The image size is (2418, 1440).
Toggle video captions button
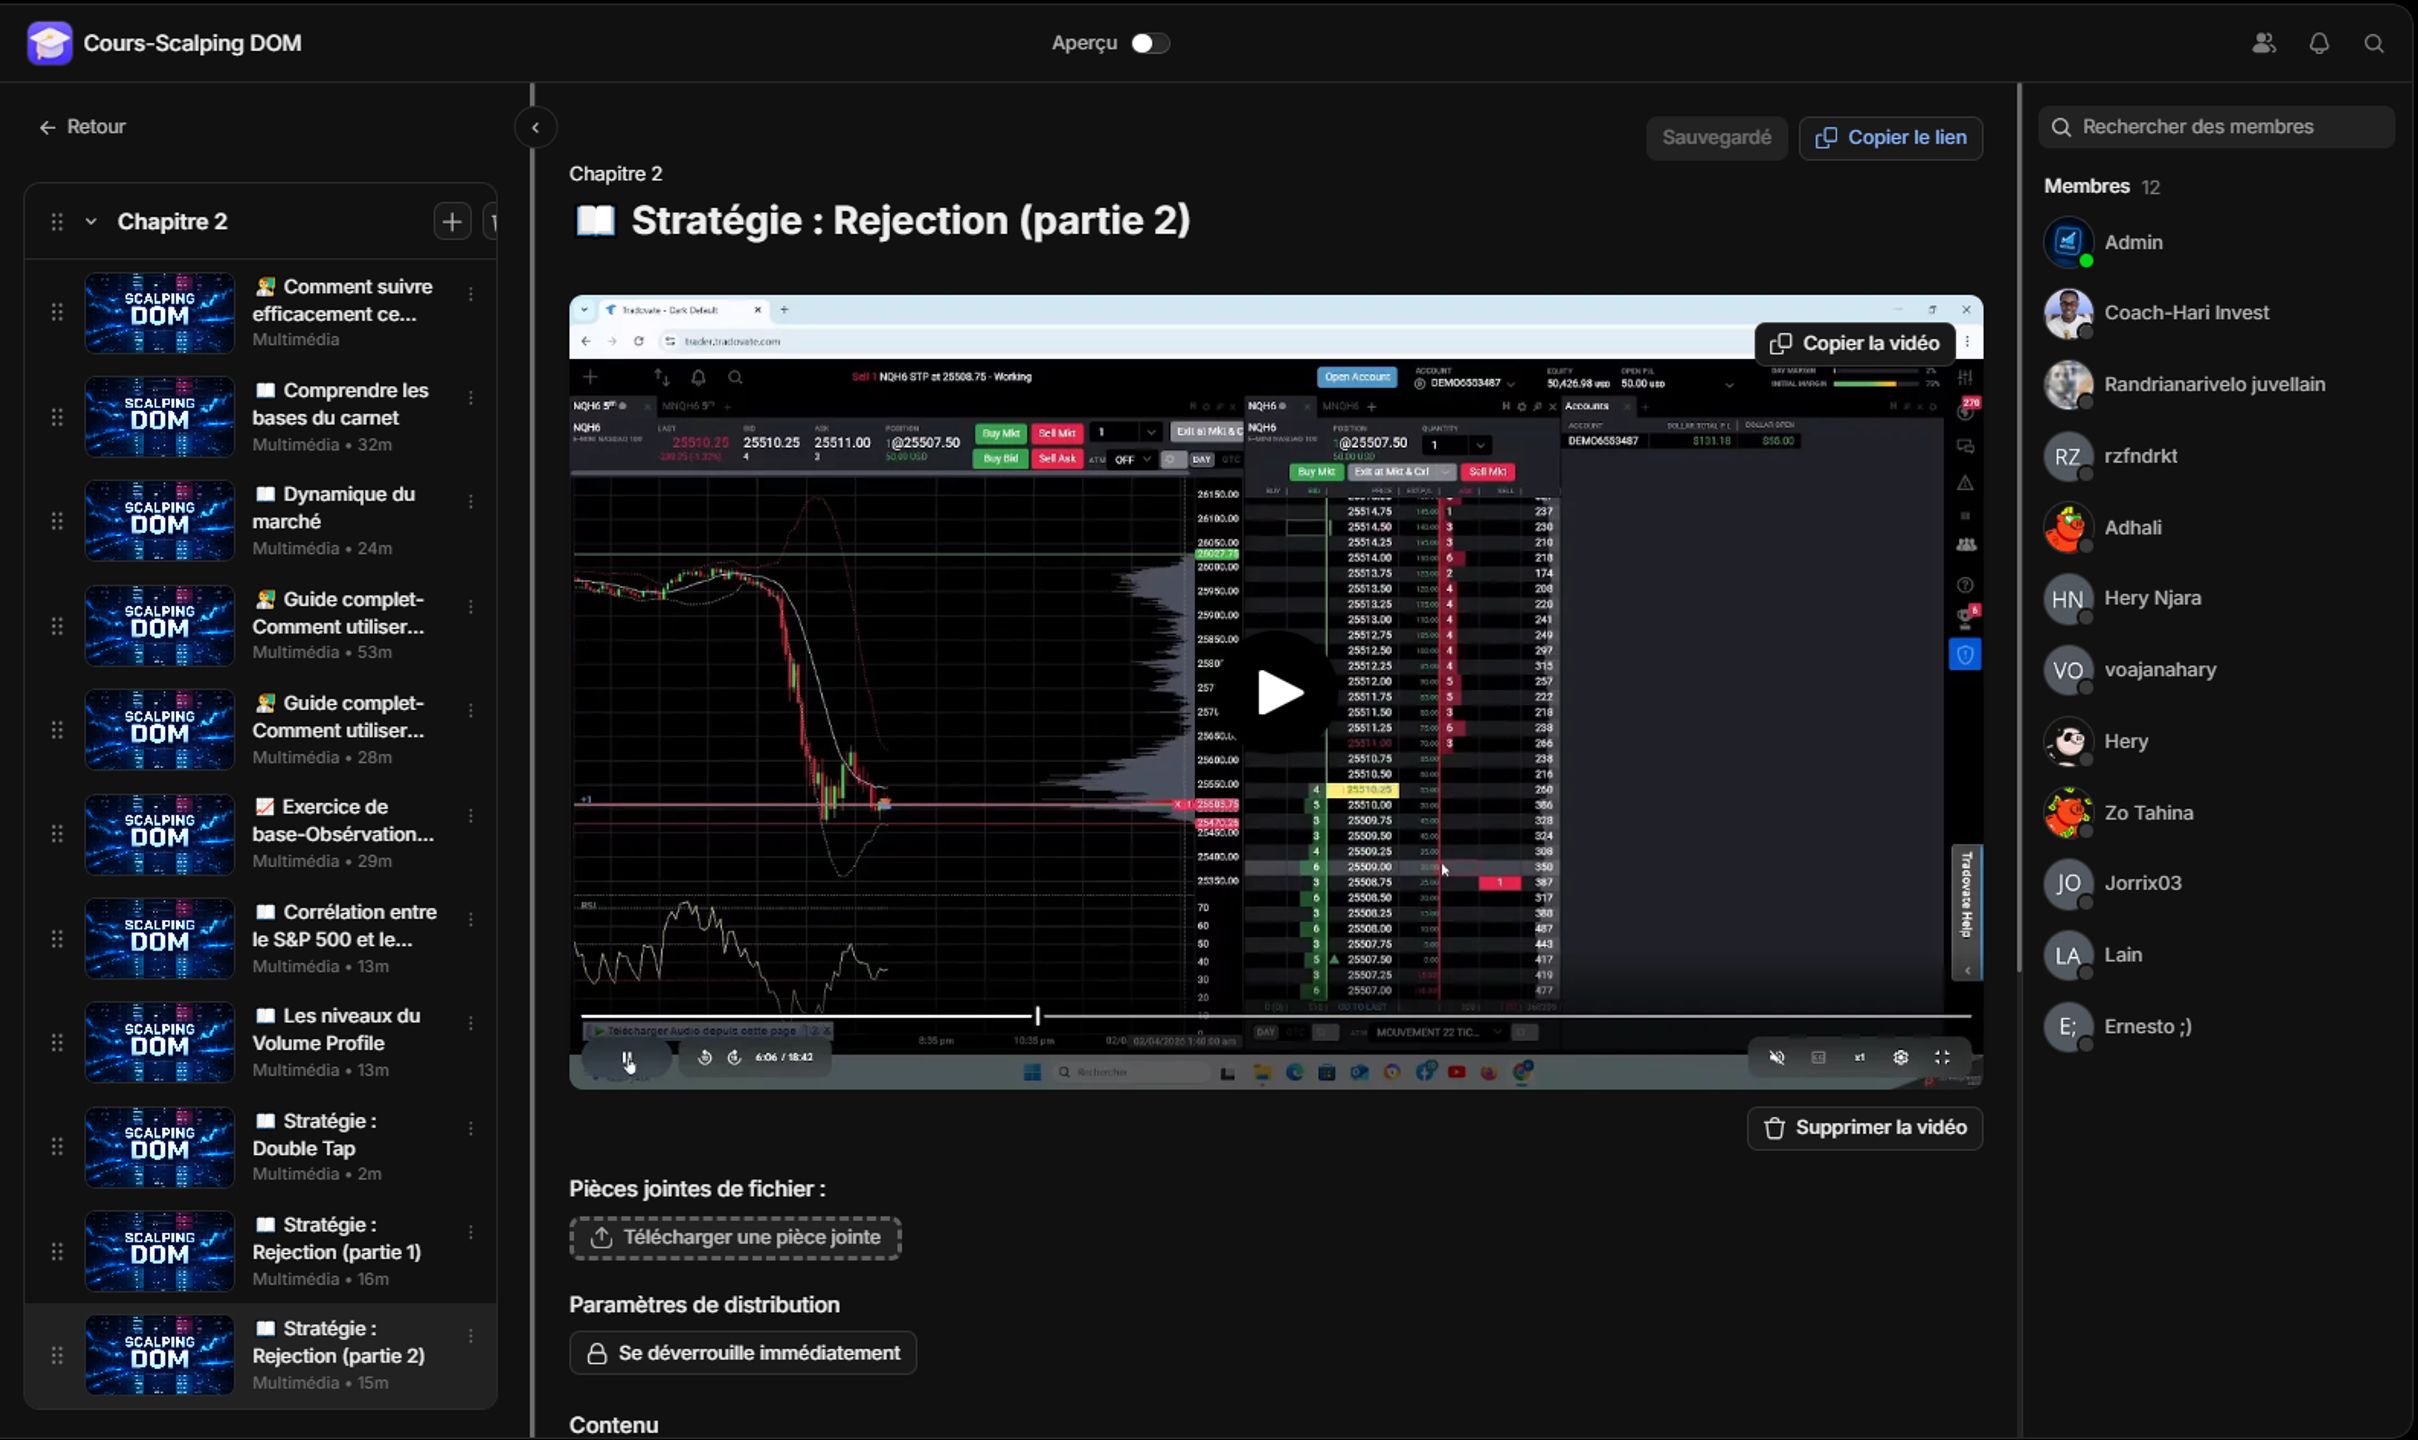1819,1057
